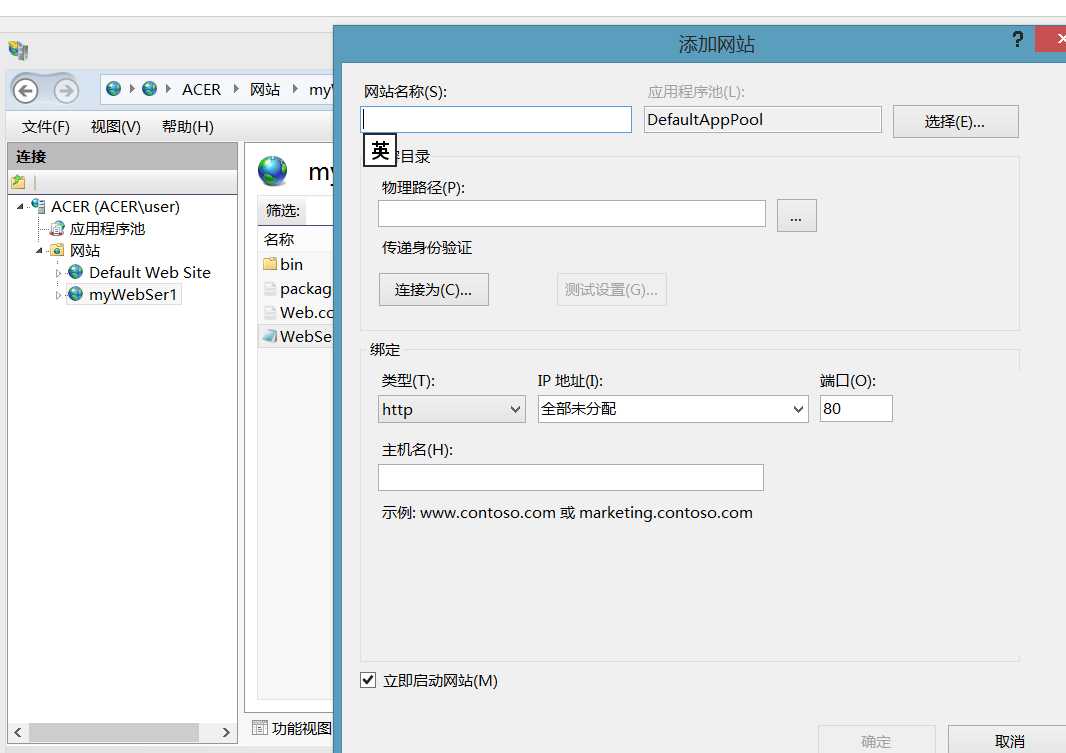Click the Web.config file icon in list
The image size is (1066, 753).
pos(270,313)
